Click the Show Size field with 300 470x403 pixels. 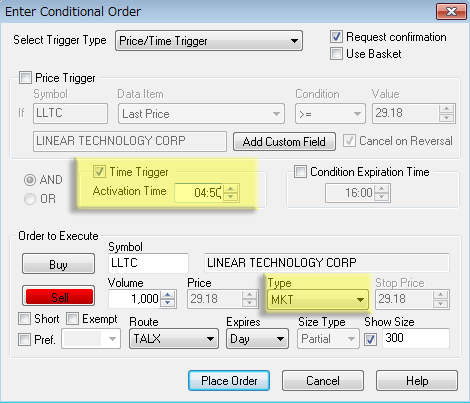416,338
